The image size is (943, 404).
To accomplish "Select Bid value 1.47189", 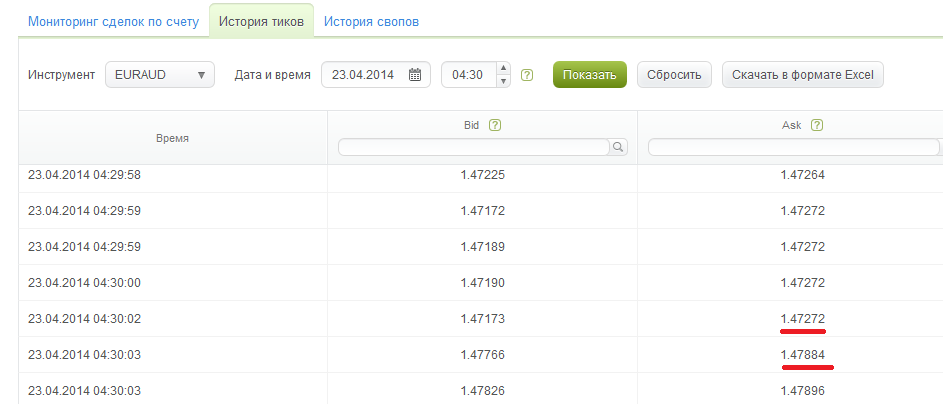I will (x=482, y=247).
